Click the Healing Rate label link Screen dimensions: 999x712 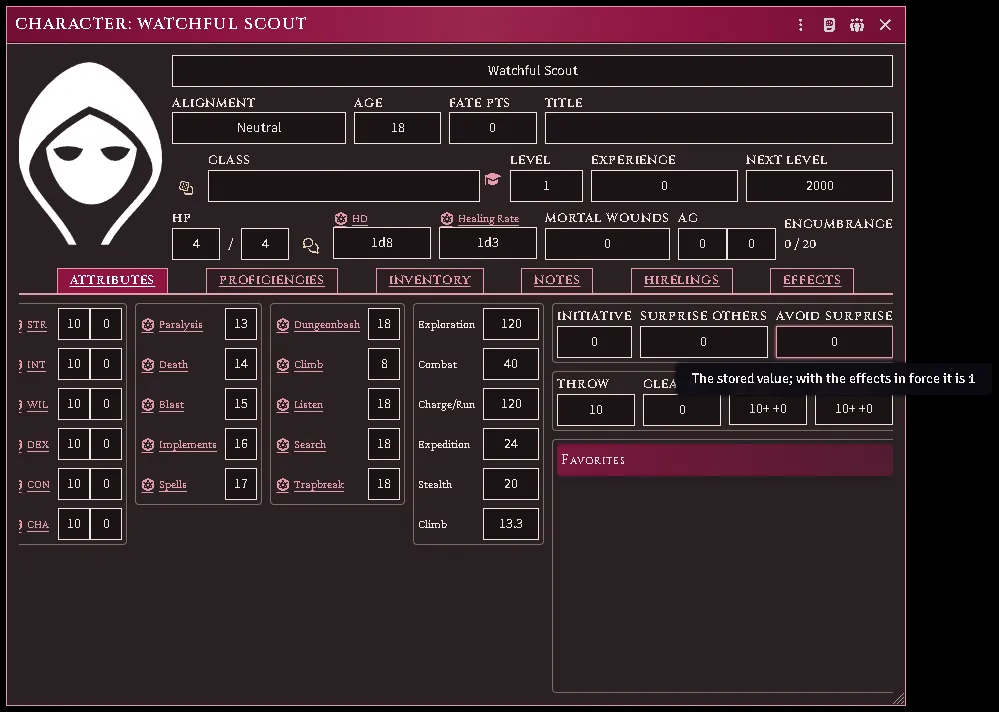489,218
